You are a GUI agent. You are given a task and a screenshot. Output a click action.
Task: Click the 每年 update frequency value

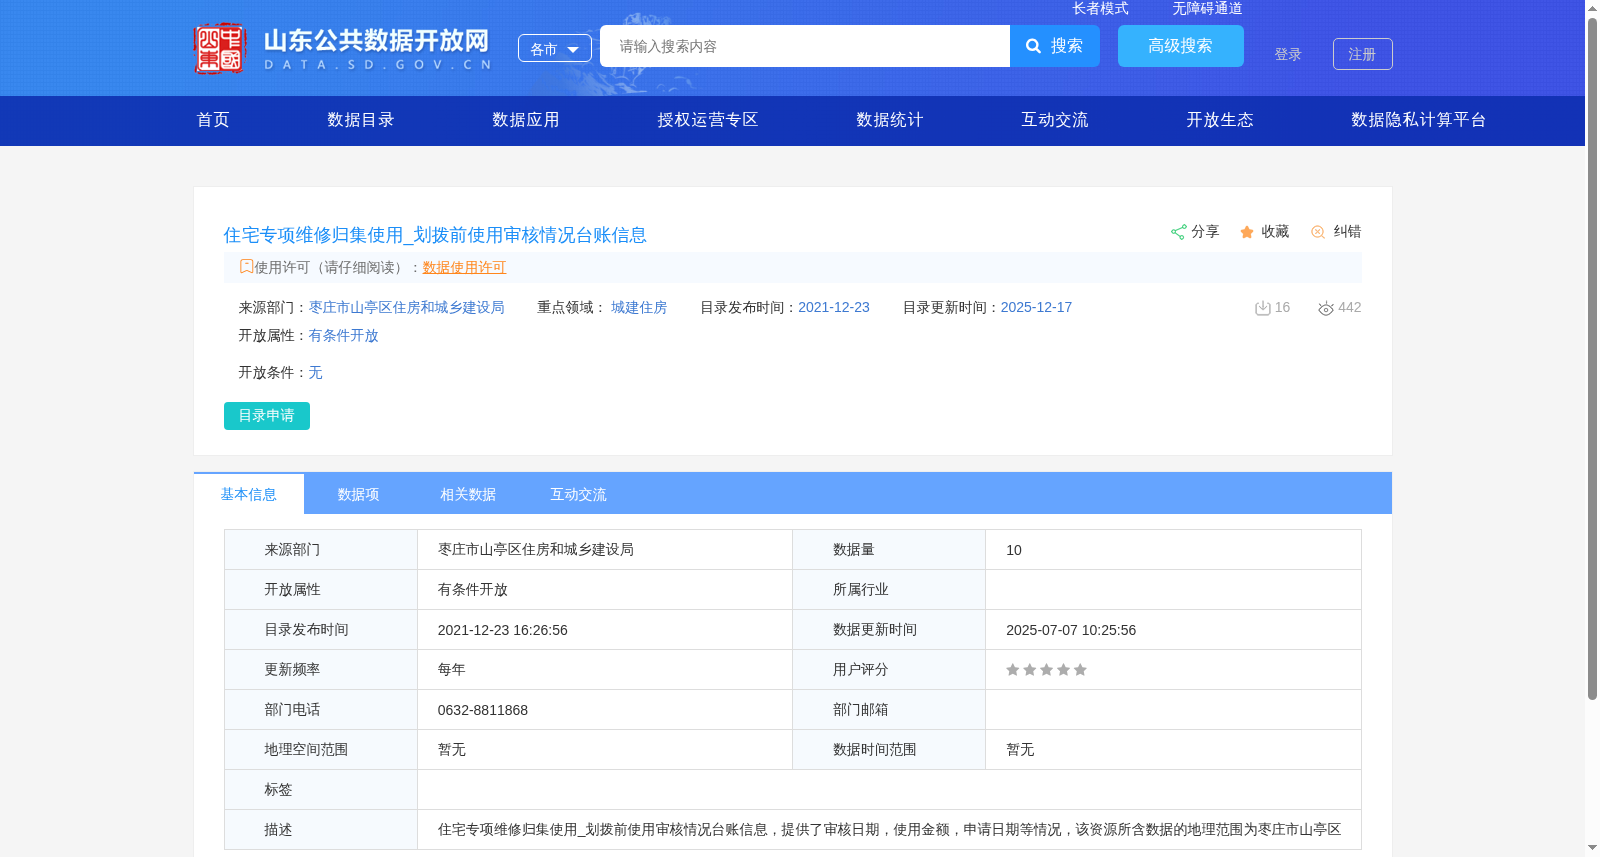pos(452,670)
